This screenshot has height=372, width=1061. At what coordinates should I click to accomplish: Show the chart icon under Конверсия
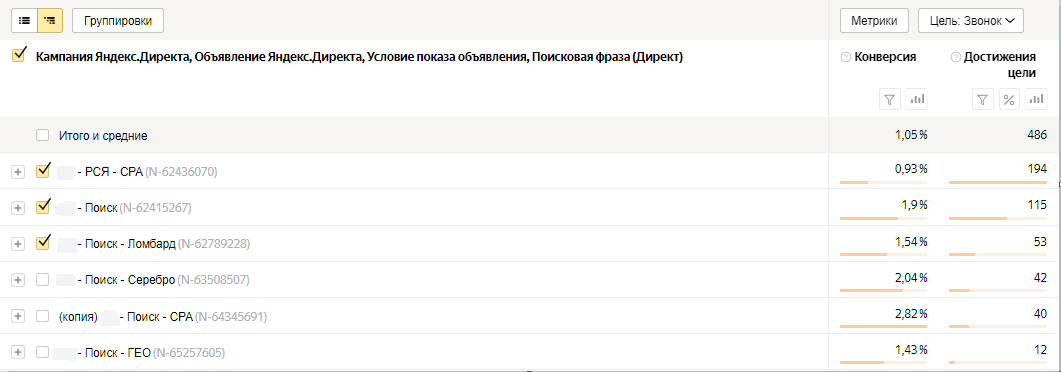point(917,100)
